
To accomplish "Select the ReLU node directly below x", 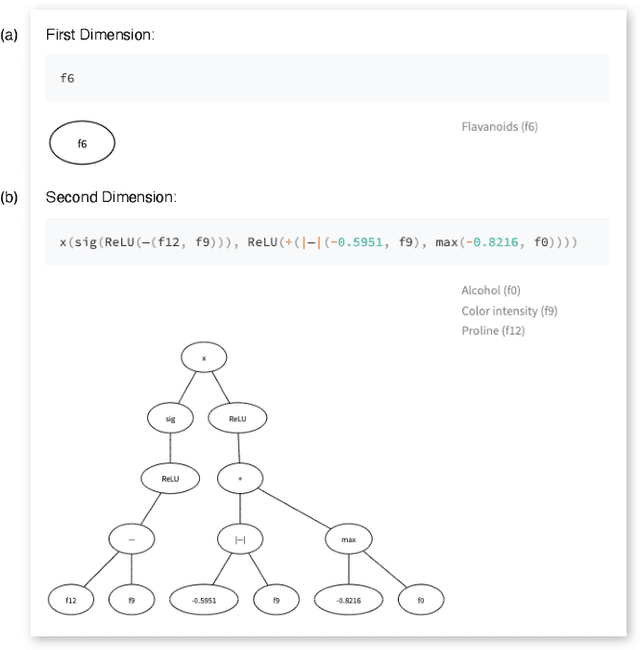I will pyautogui.click(x=239, y=418).
